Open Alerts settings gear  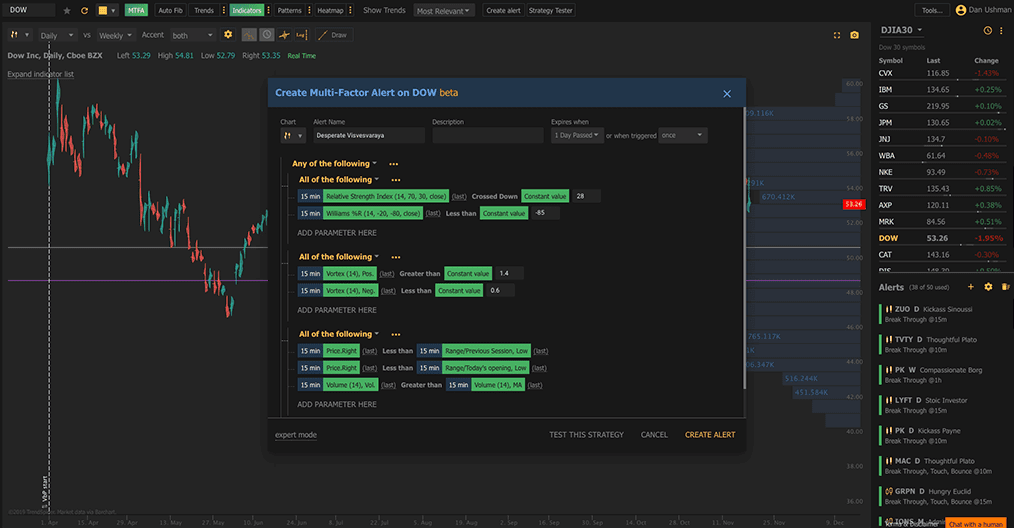click(988, 287)
